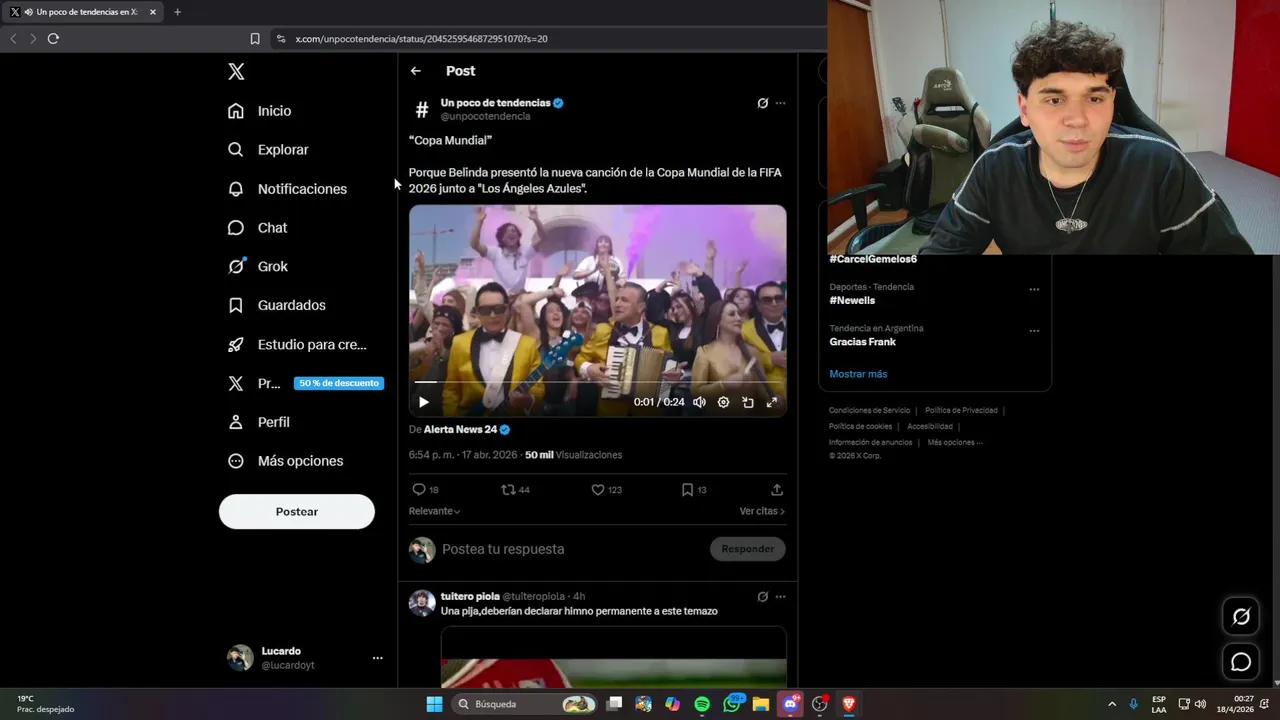
Task: Click the taskbar Búsqueda search box
Action: click(525, 704)
